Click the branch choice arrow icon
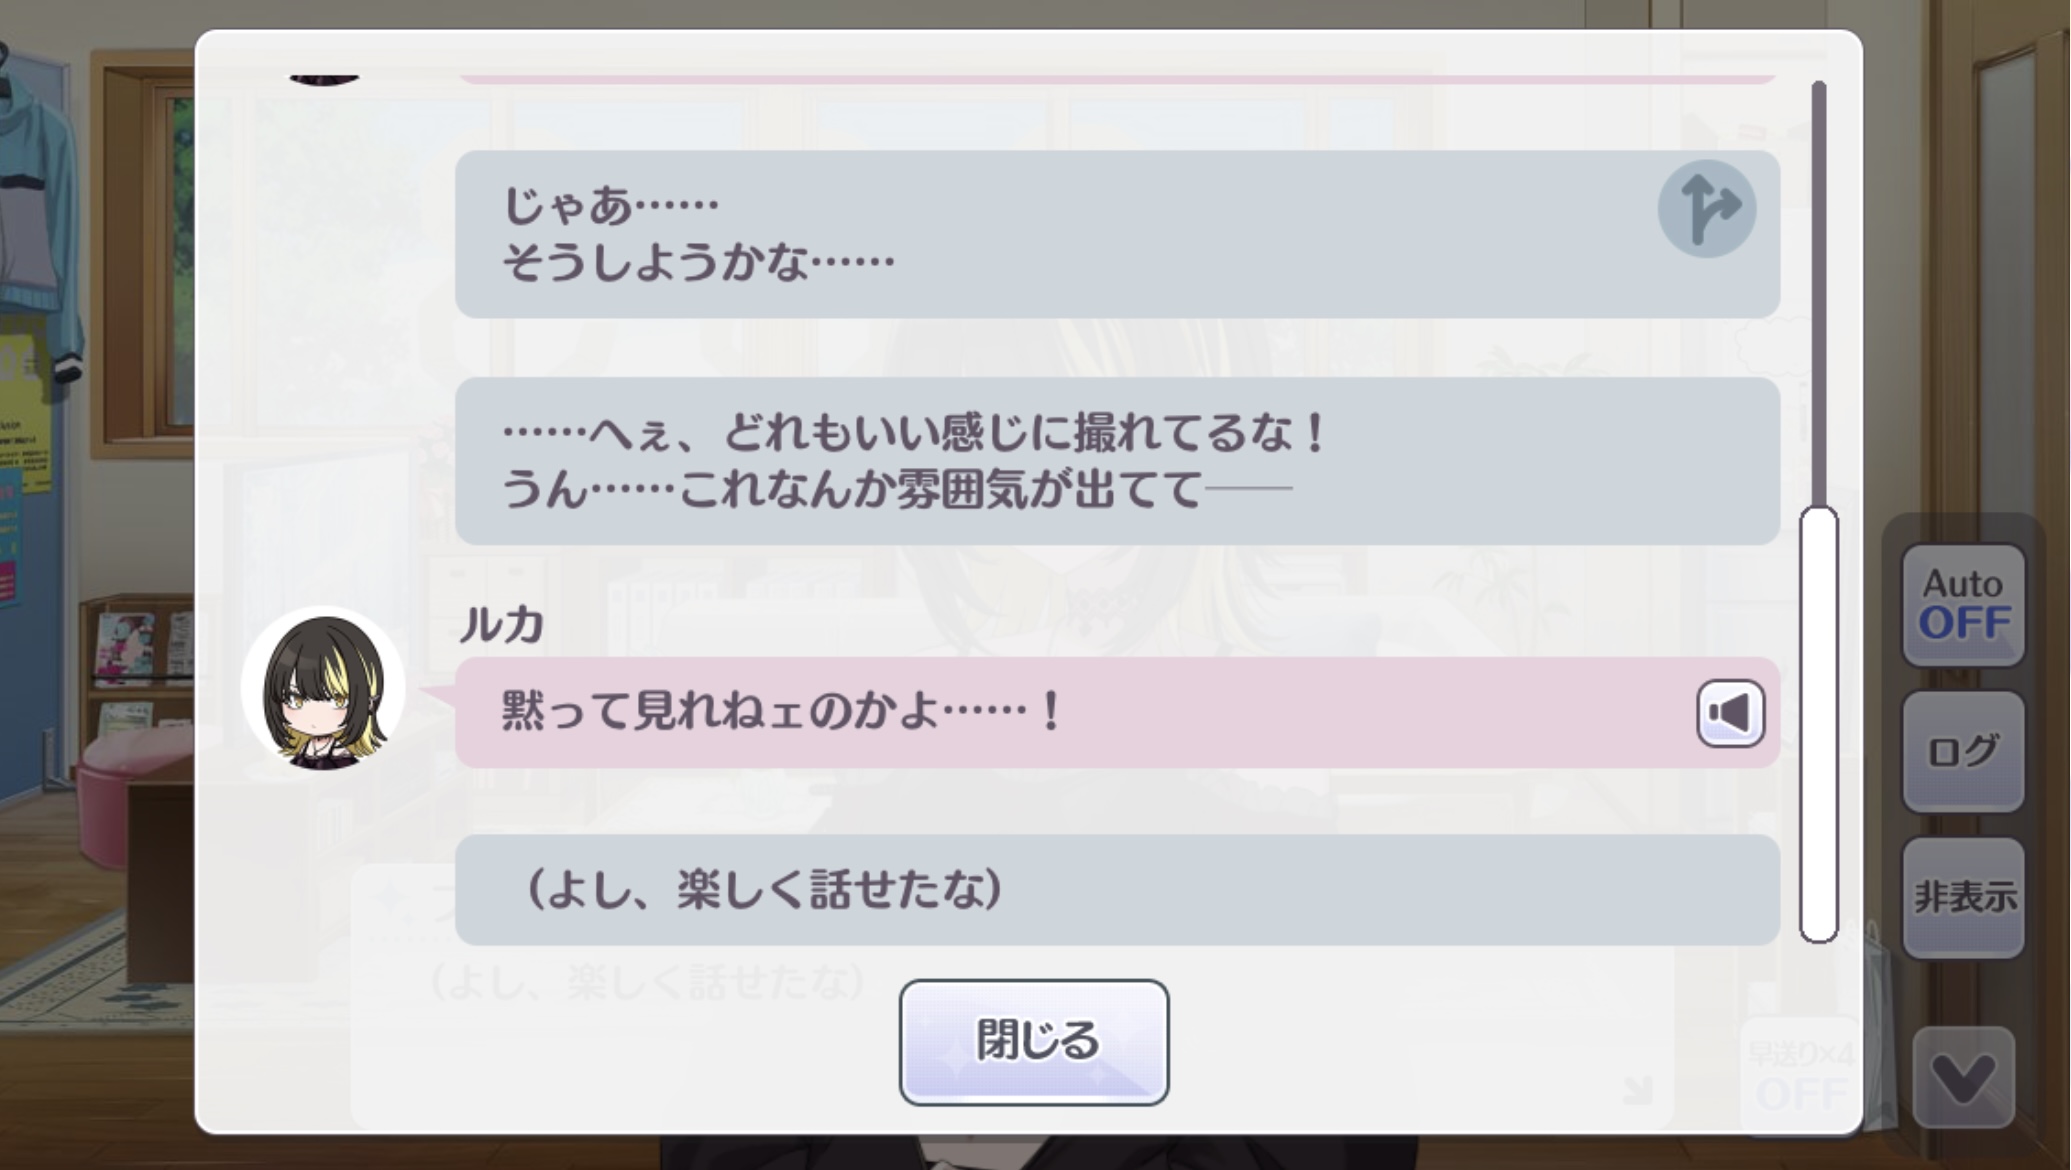The height and width of the screenshot is (1170, 2071). [1707, 209]
